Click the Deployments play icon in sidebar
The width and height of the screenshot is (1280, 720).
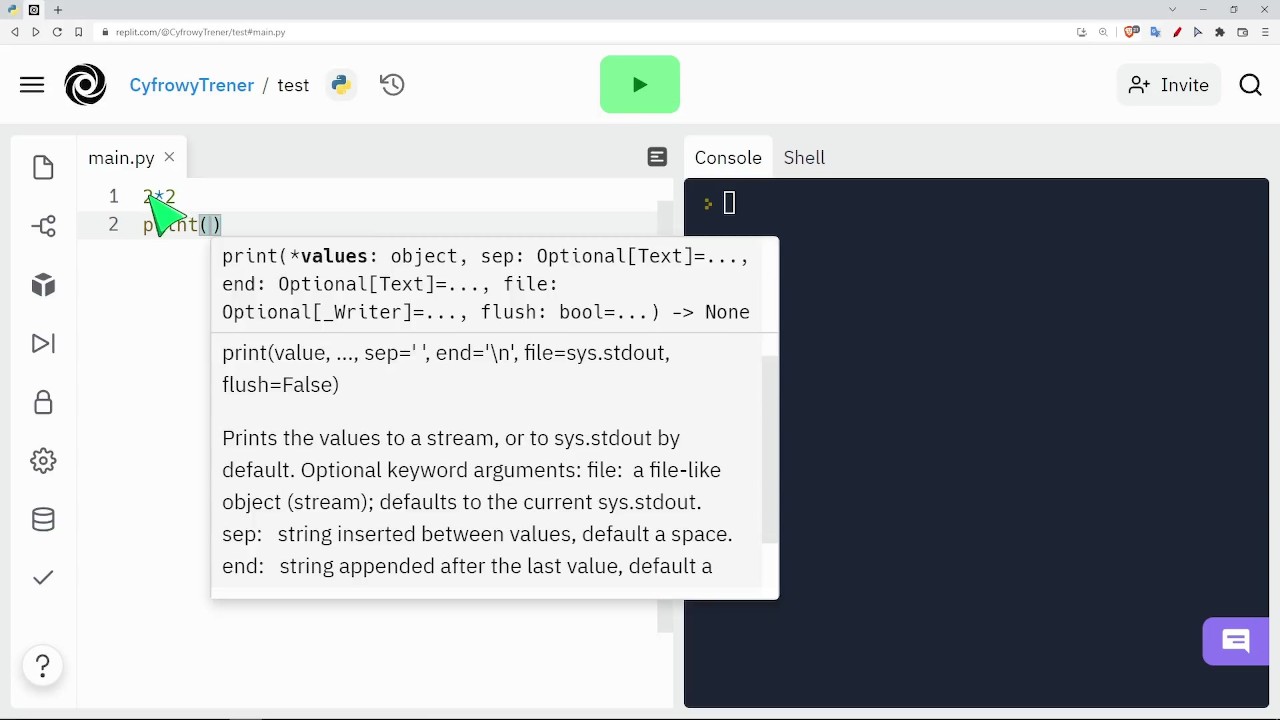tap(43, 343)
